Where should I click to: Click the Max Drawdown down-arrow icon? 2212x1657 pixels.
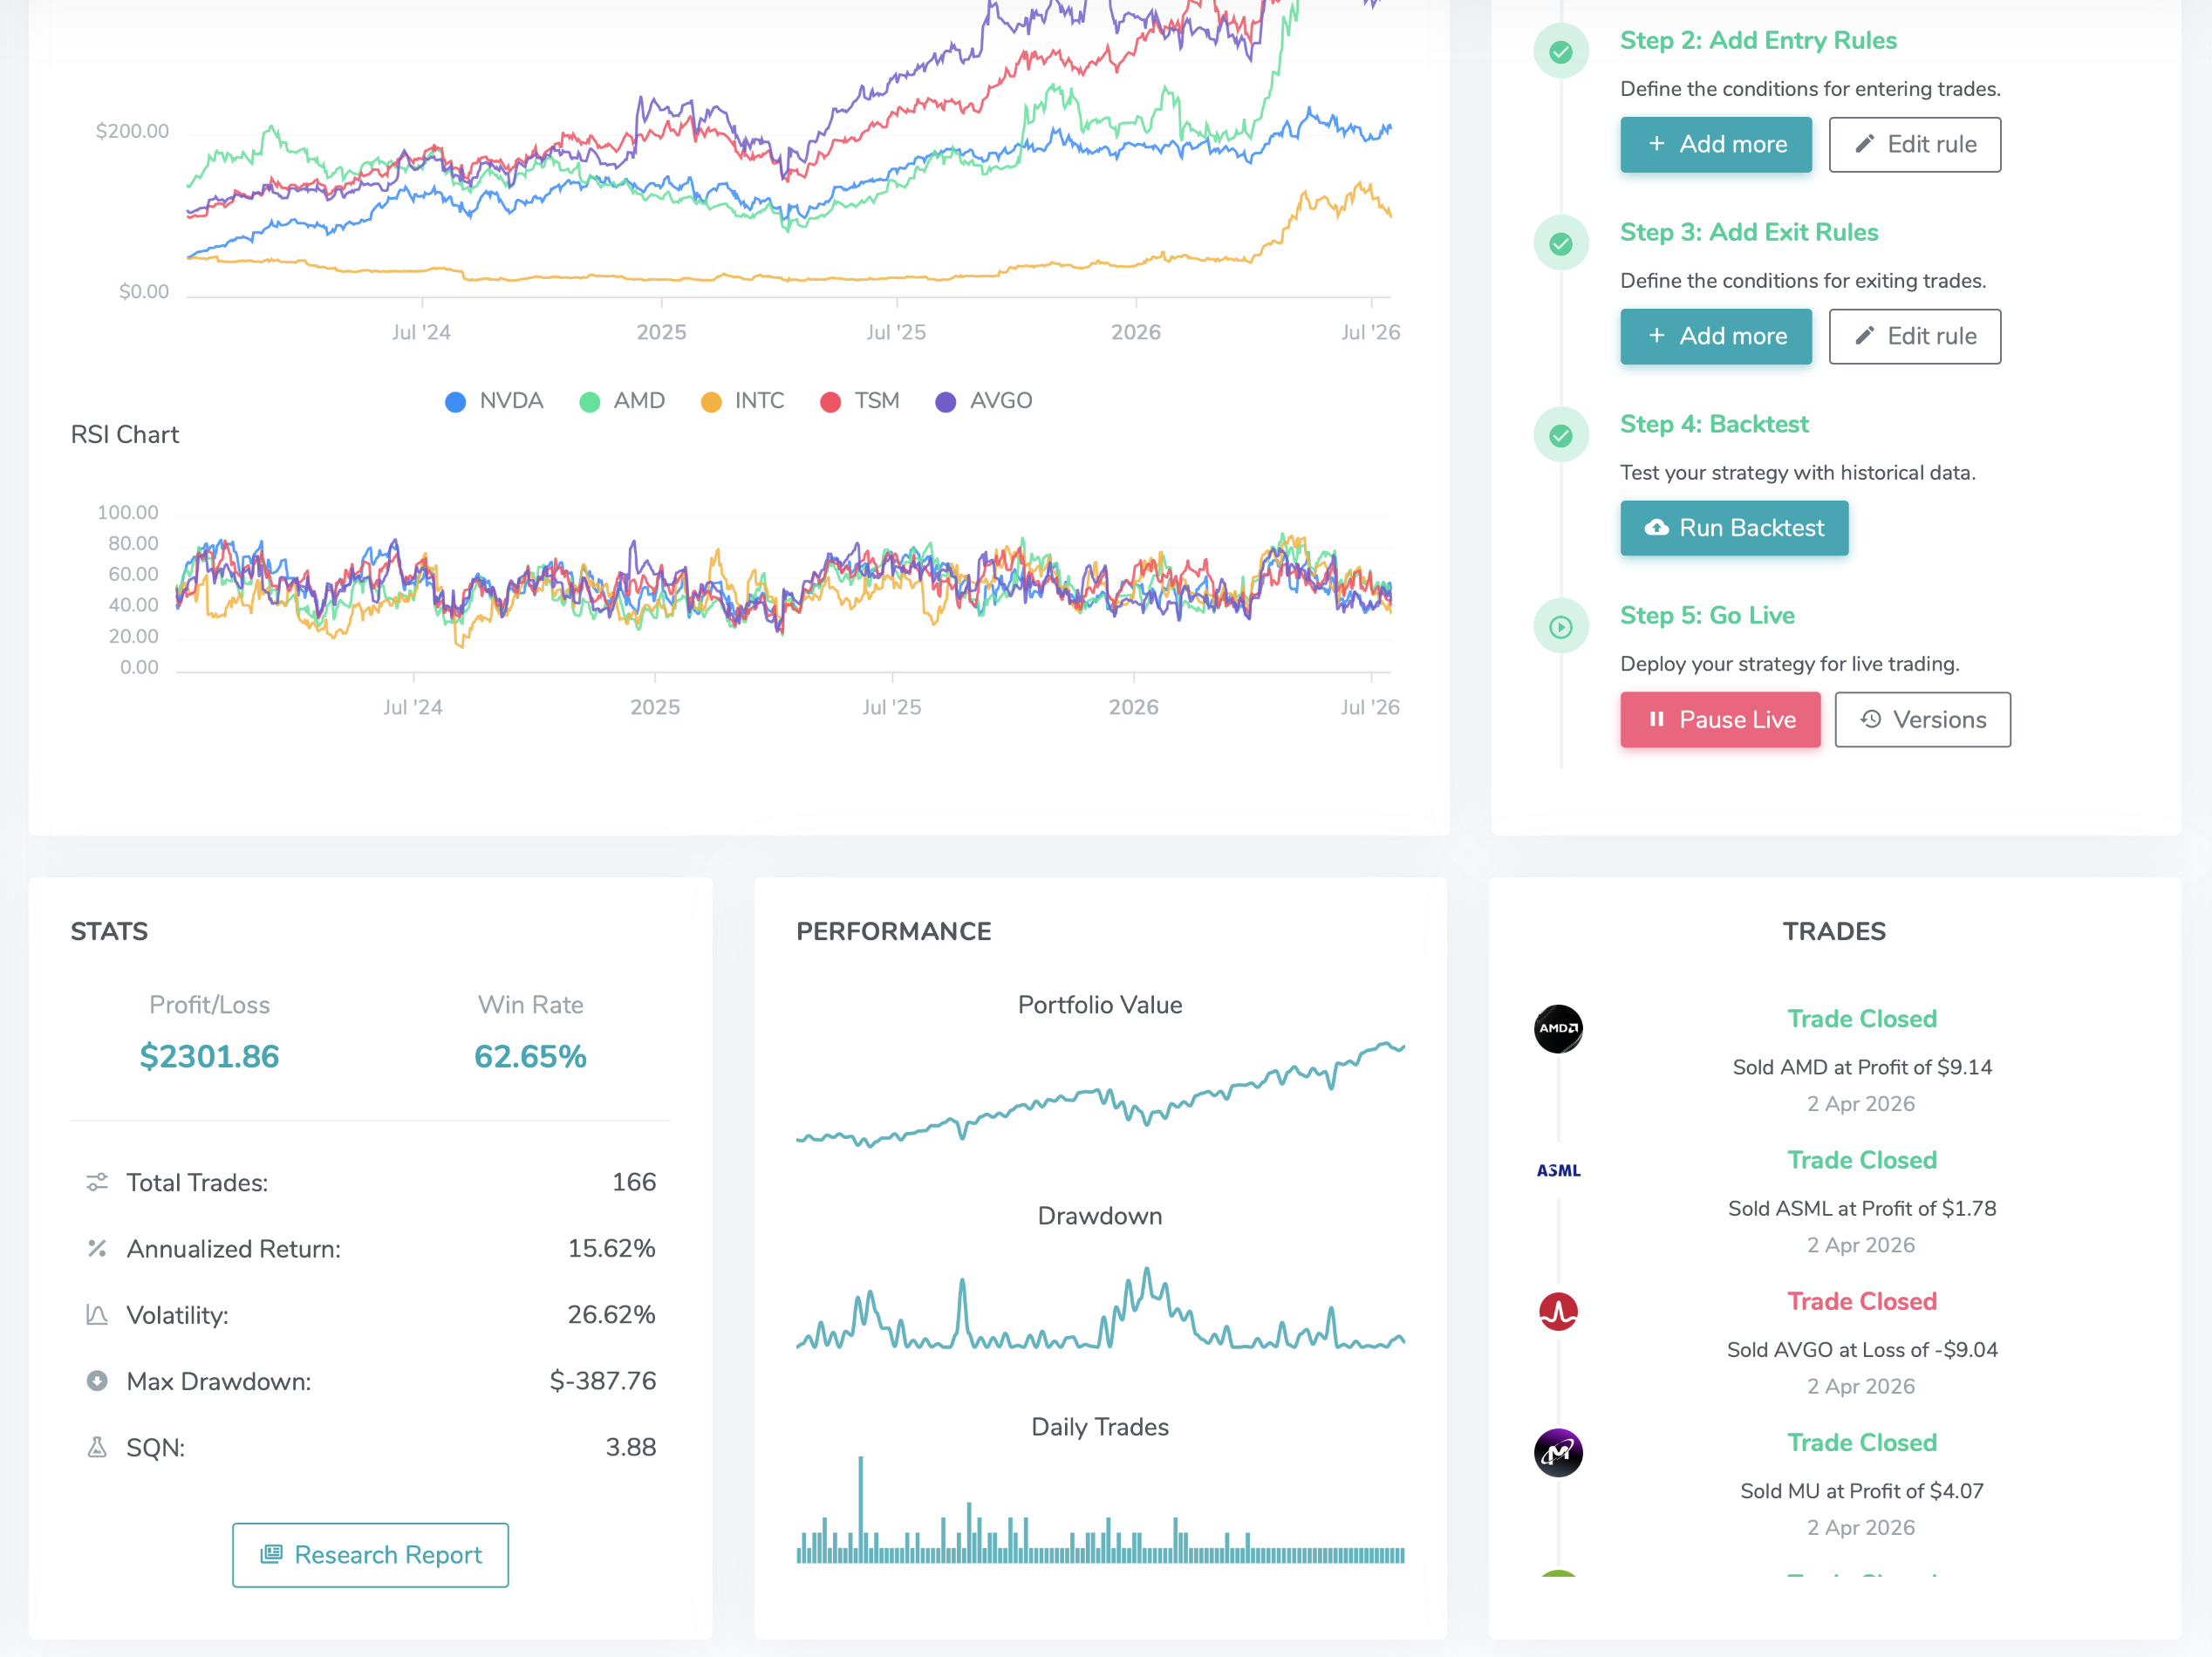point(97,1381)
